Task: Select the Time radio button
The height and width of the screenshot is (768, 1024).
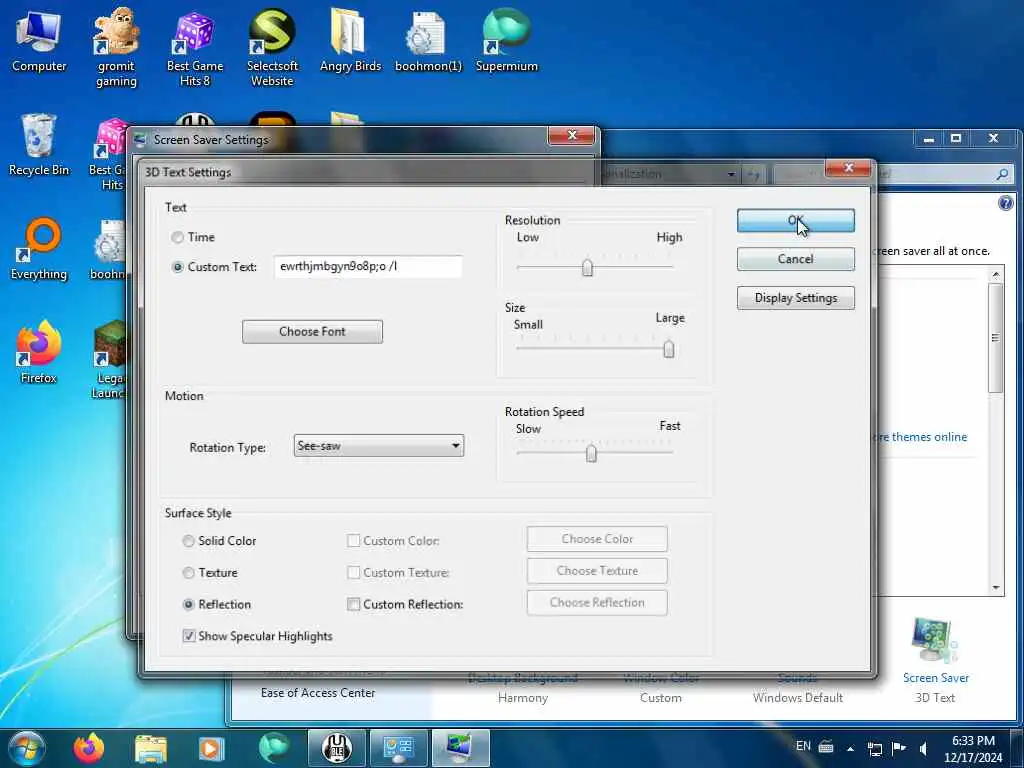Action: pos(178,238)
